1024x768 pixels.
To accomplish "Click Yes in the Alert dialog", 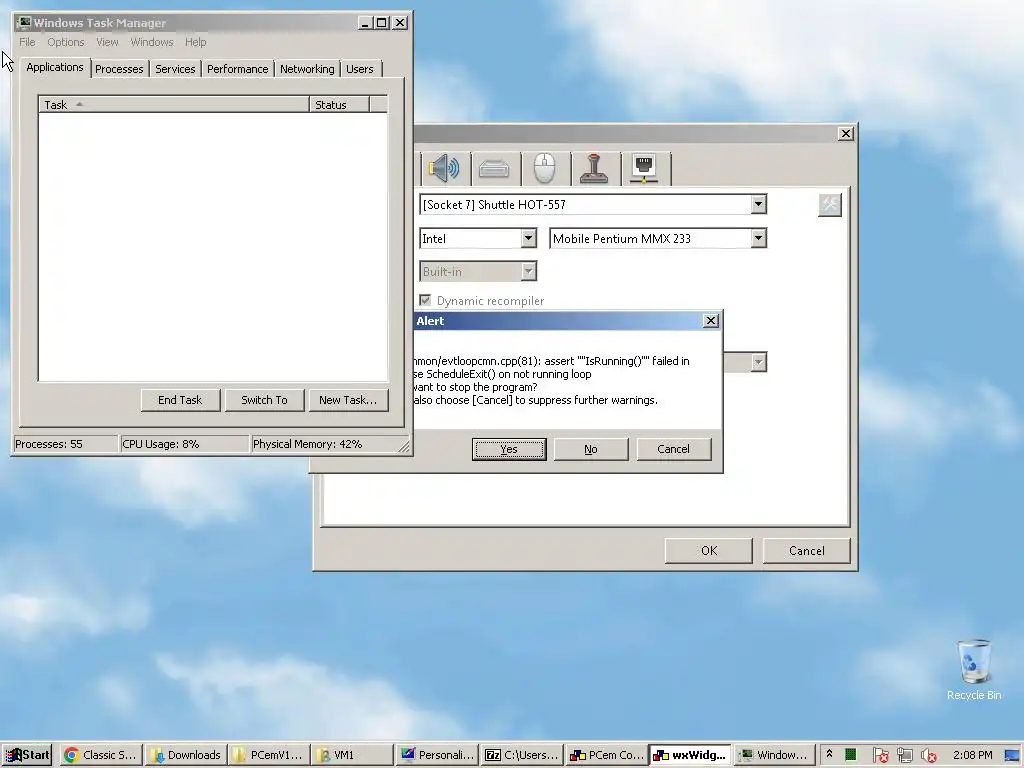I will click(x=509, y=449).
